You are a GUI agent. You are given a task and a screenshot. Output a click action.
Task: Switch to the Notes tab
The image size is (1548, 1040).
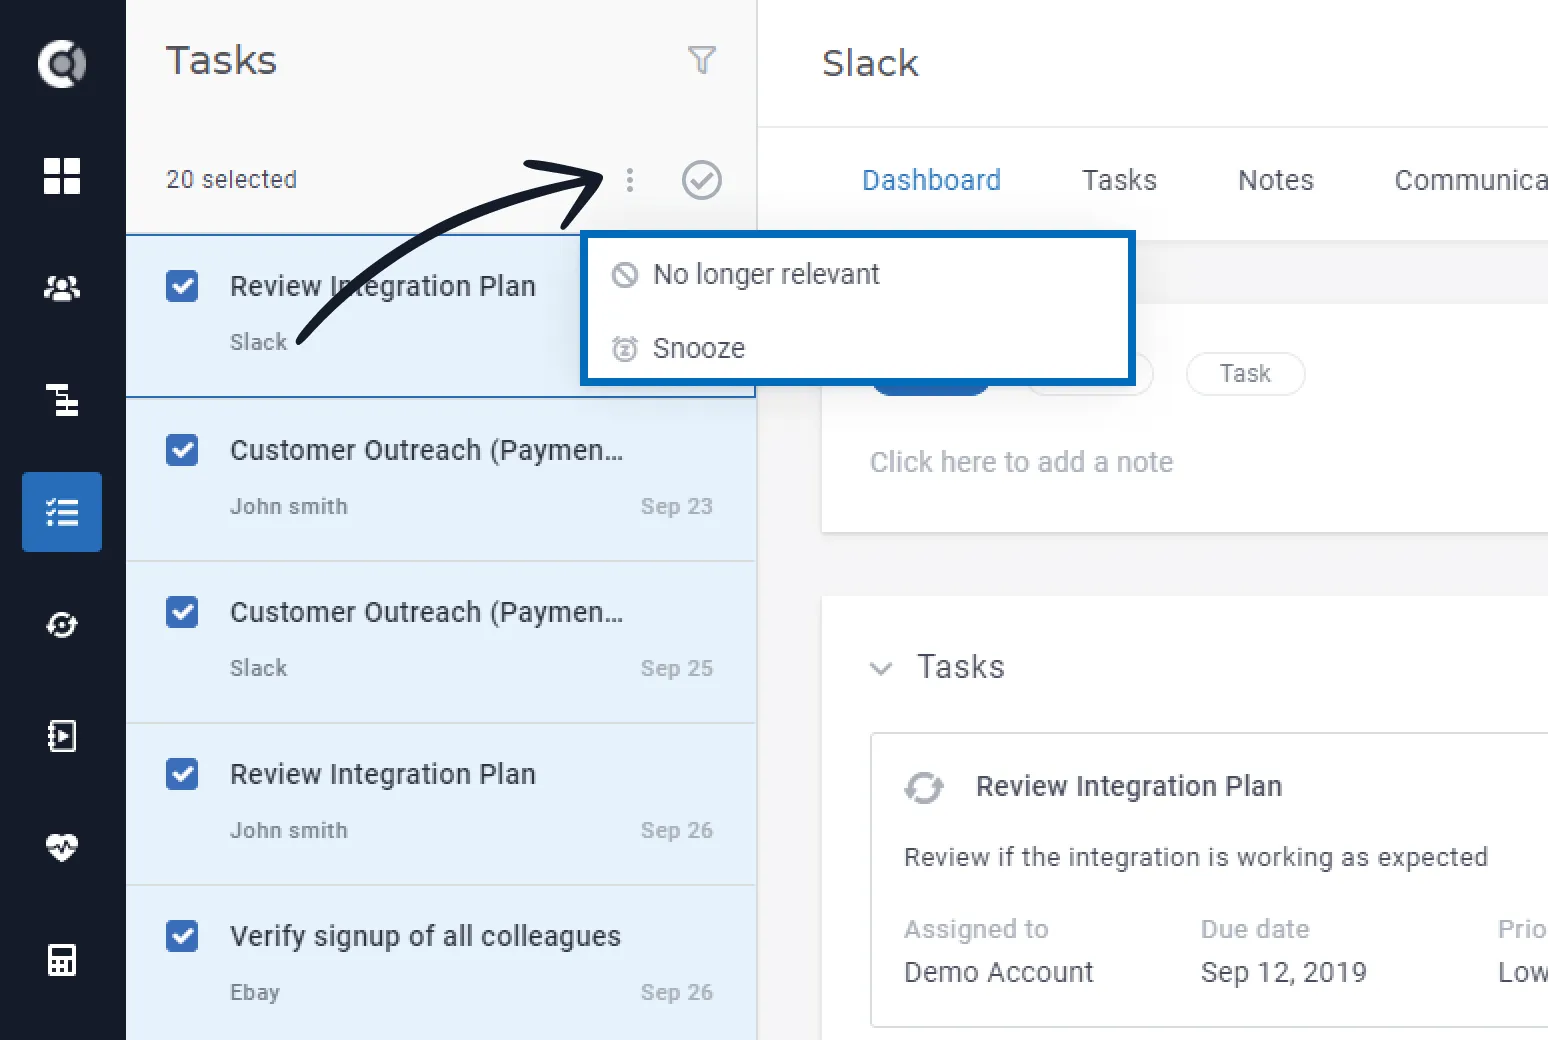(1276, 180)
